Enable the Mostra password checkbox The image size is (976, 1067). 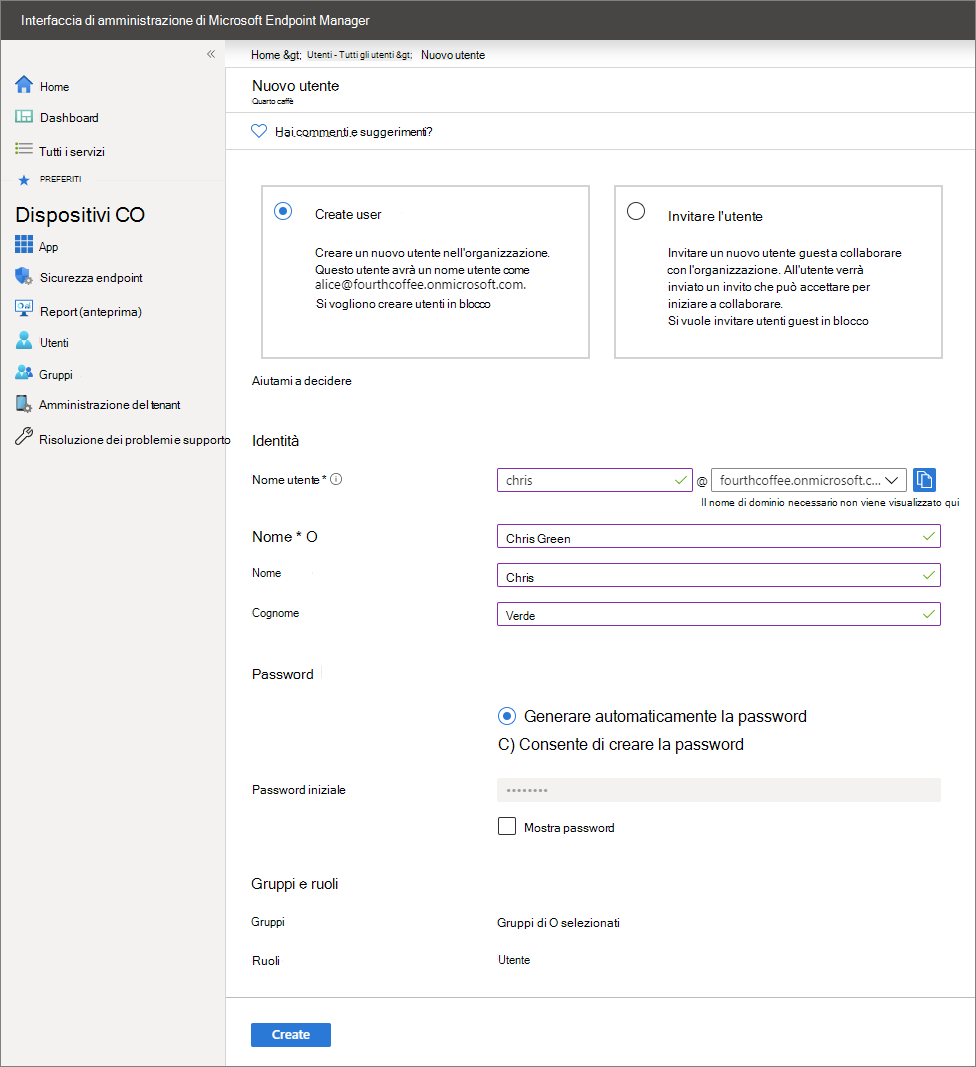[506, 826]
